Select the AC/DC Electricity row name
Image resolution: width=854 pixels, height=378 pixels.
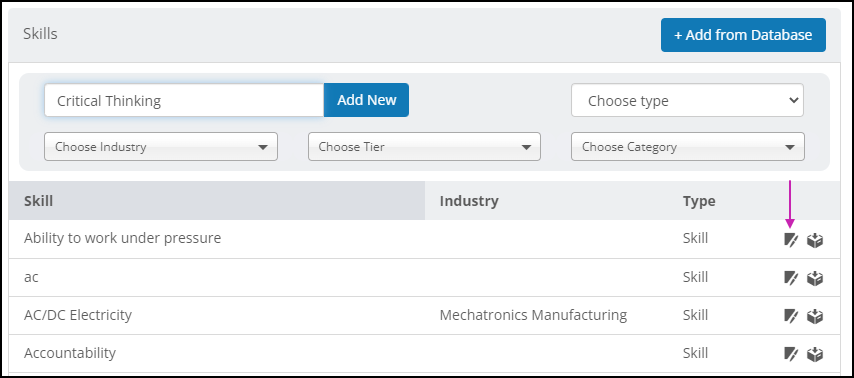[78, 315]
